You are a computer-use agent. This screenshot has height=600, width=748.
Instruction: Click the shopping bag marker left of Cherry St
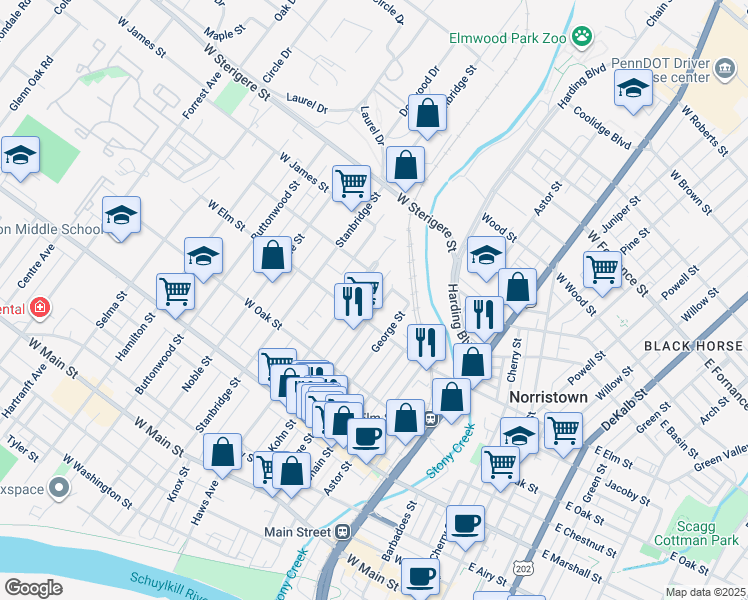472,363
